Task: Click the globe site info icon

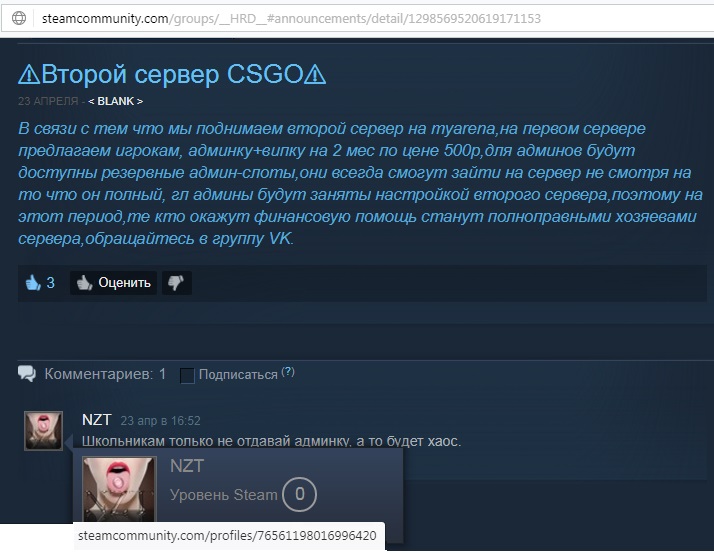Action: click(18, 19)
